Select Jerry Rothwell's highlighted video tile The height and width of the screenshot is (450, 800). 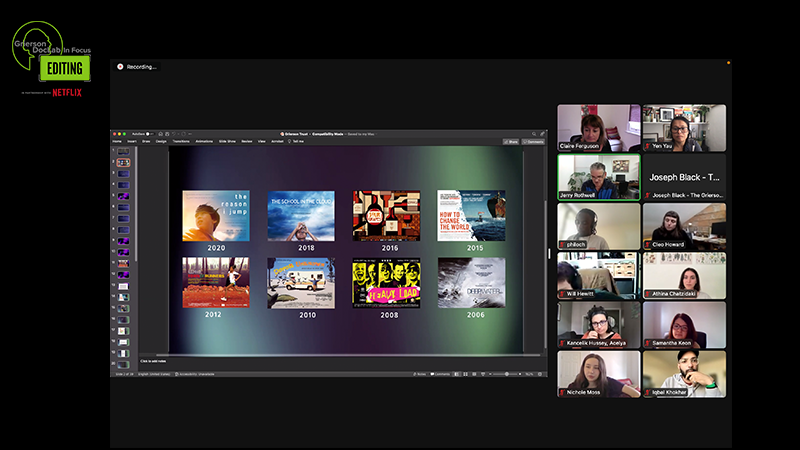pyautogui.click(x=598, y=177)
